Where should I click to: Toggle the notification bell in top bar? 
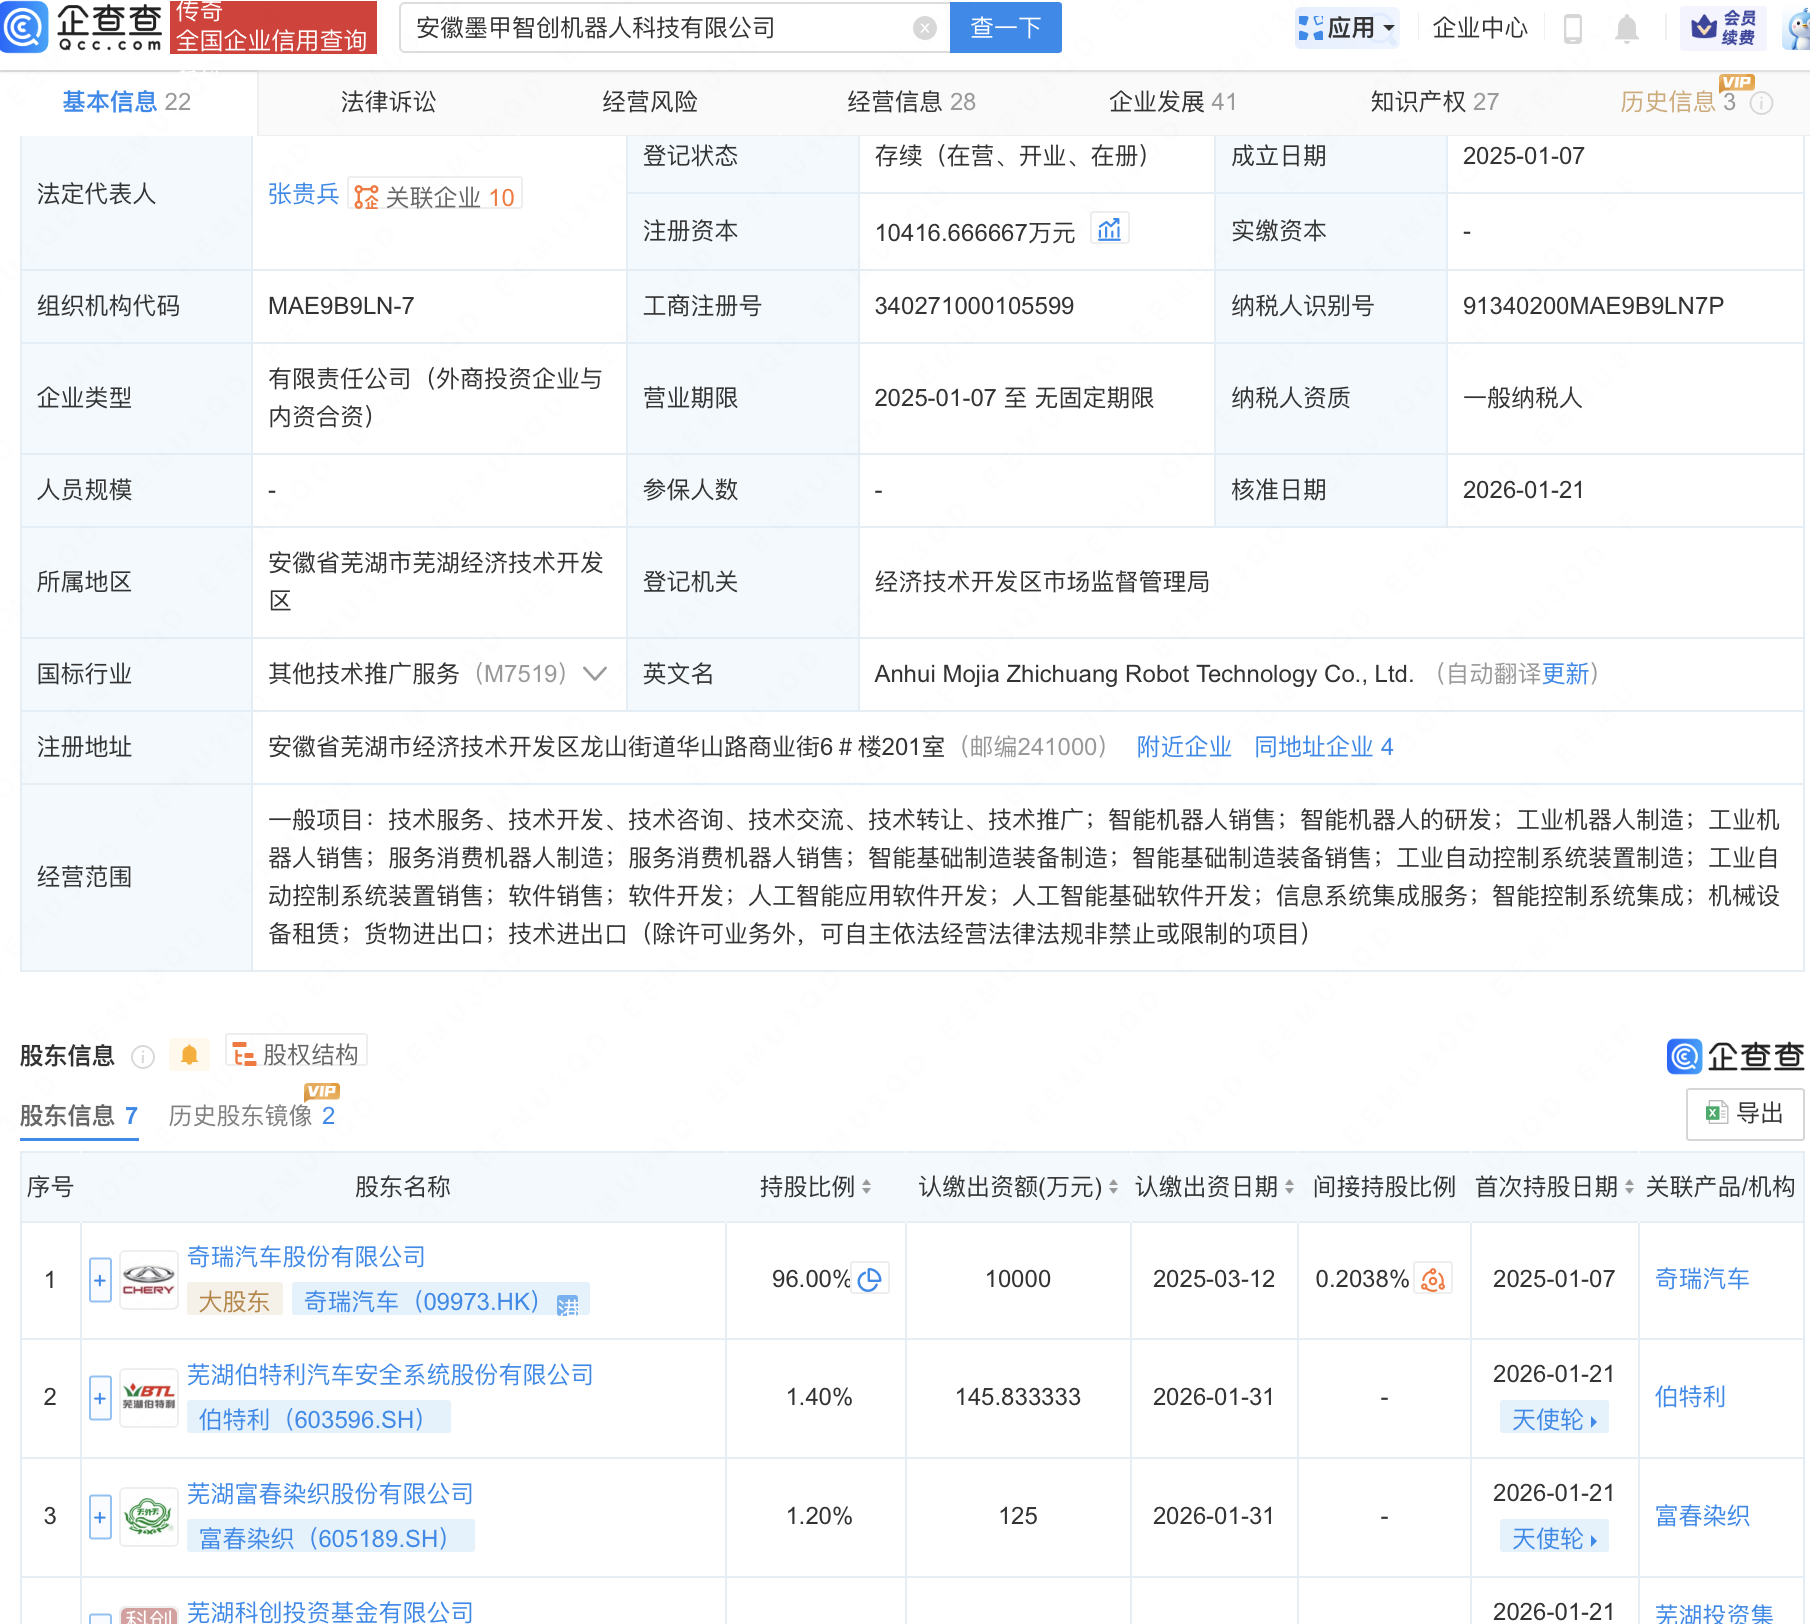[1626, 28]
